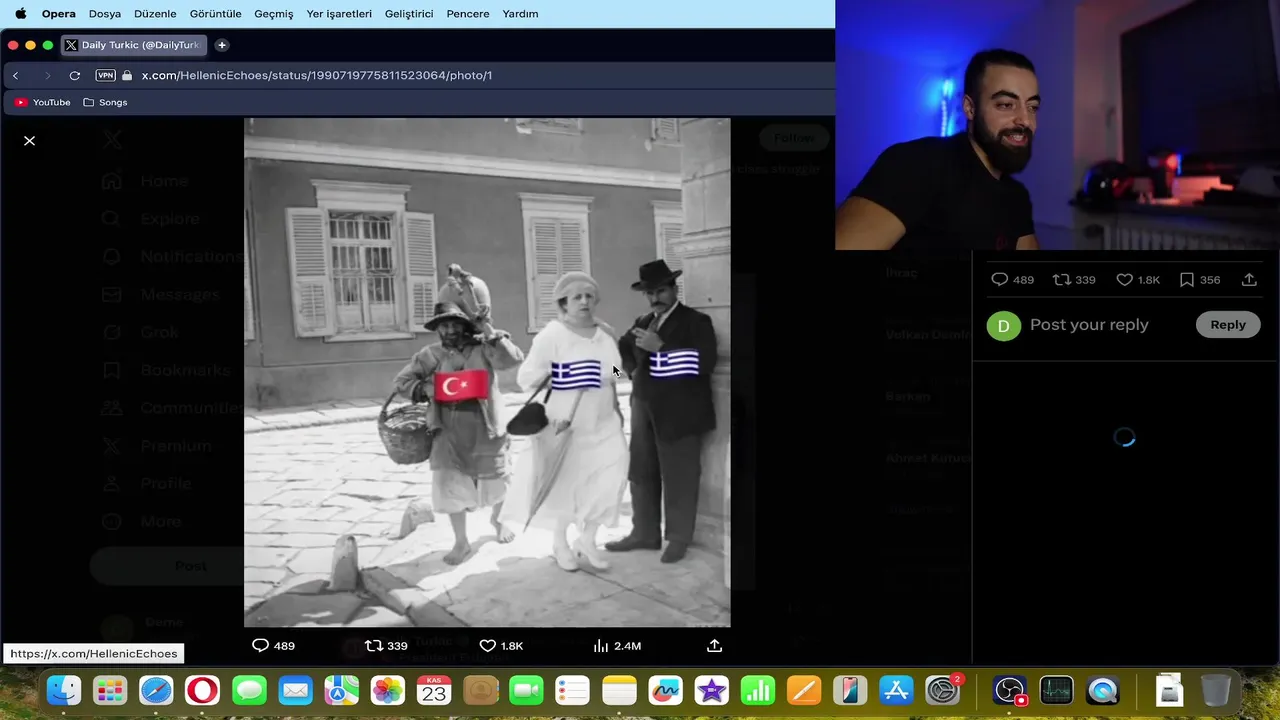The image size is (1280, 720).
Task: Open view analytics showing 2.4M
Action: click(x=617, y=646)
